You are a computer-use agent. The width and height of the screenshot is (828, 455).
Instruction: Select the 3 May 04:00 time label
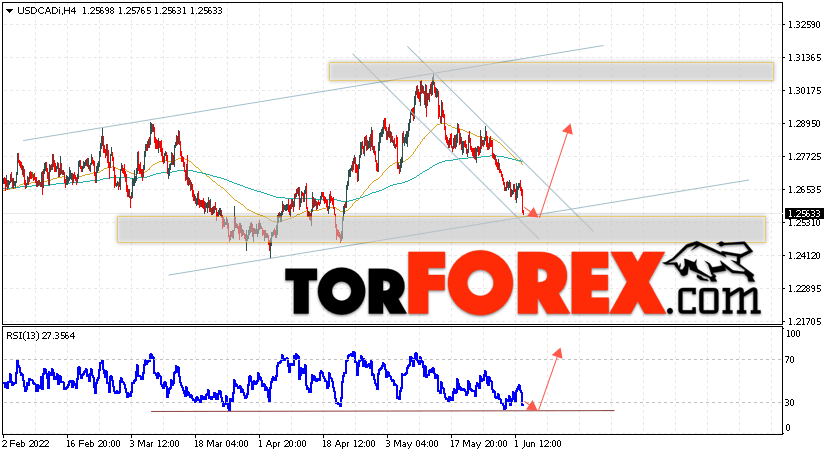coord(412,444)
